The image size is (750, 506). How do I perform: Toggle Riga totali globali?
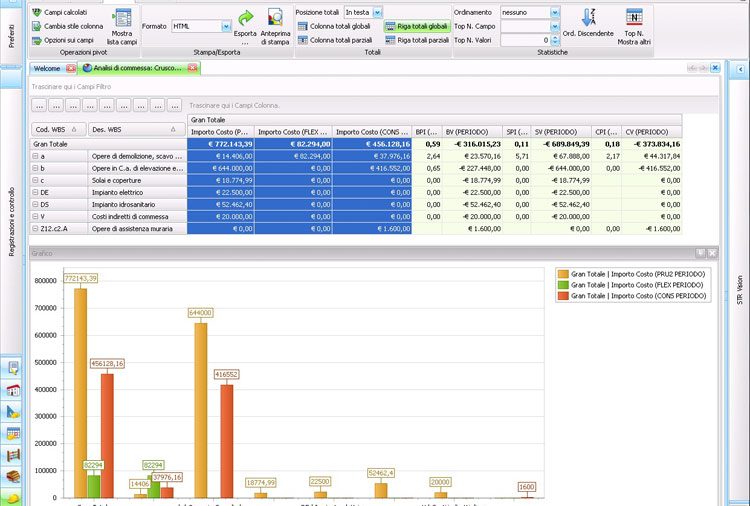[x=416, y=26]
